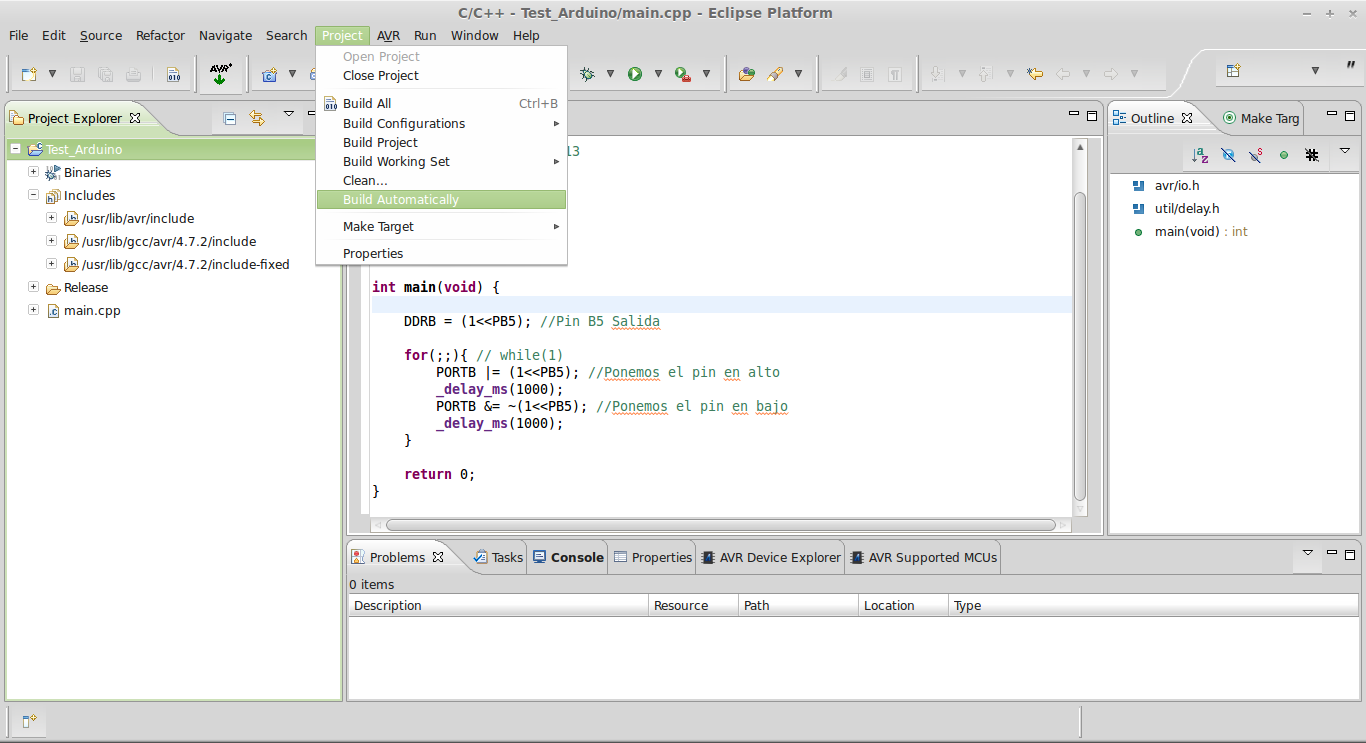Start the Debug launcher bug icon
The width and height of the screenshot is (1366, 743).
point(588,74)
